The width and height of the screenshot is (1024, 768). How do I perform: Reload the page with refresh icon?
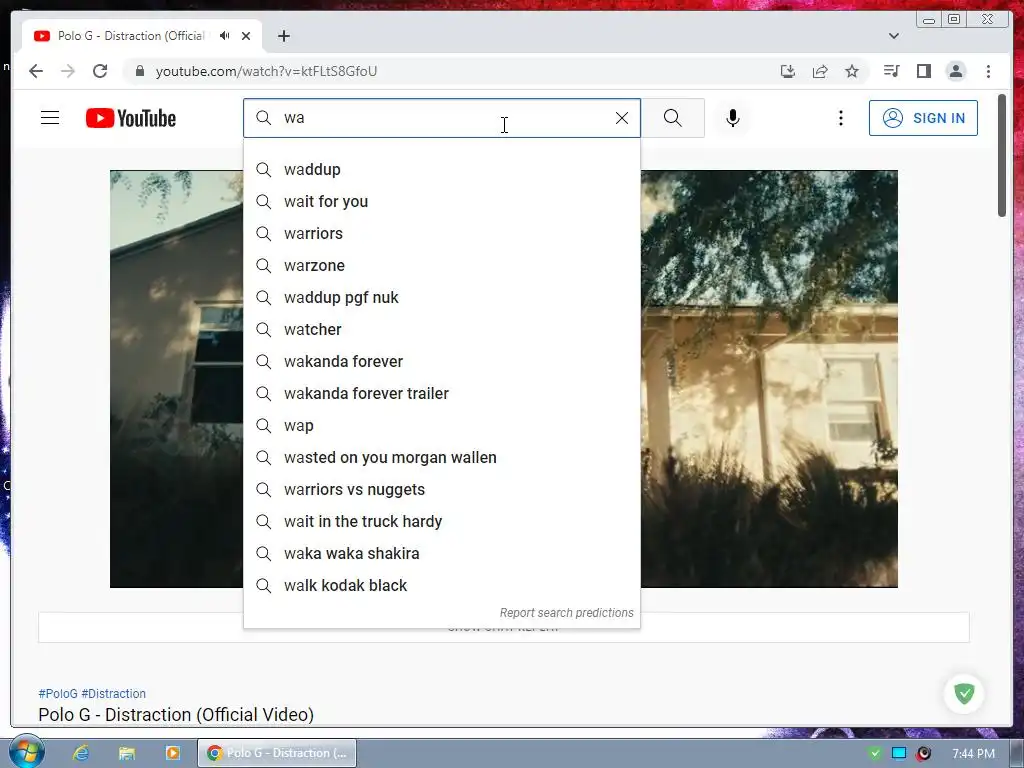coord(100,71)
